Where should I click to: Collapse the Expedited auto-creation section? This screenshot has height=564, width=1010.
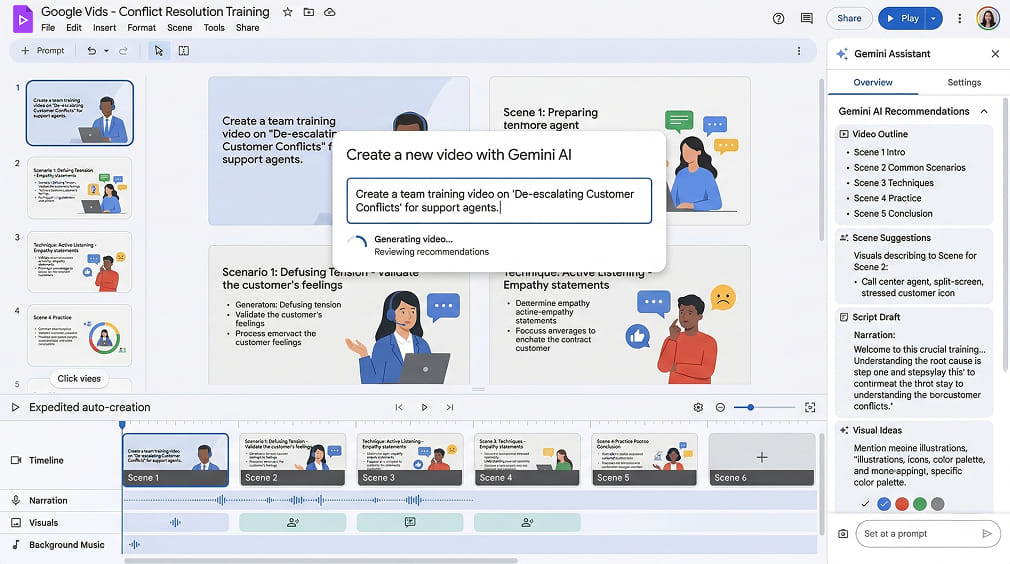click(x=15, y=408)
